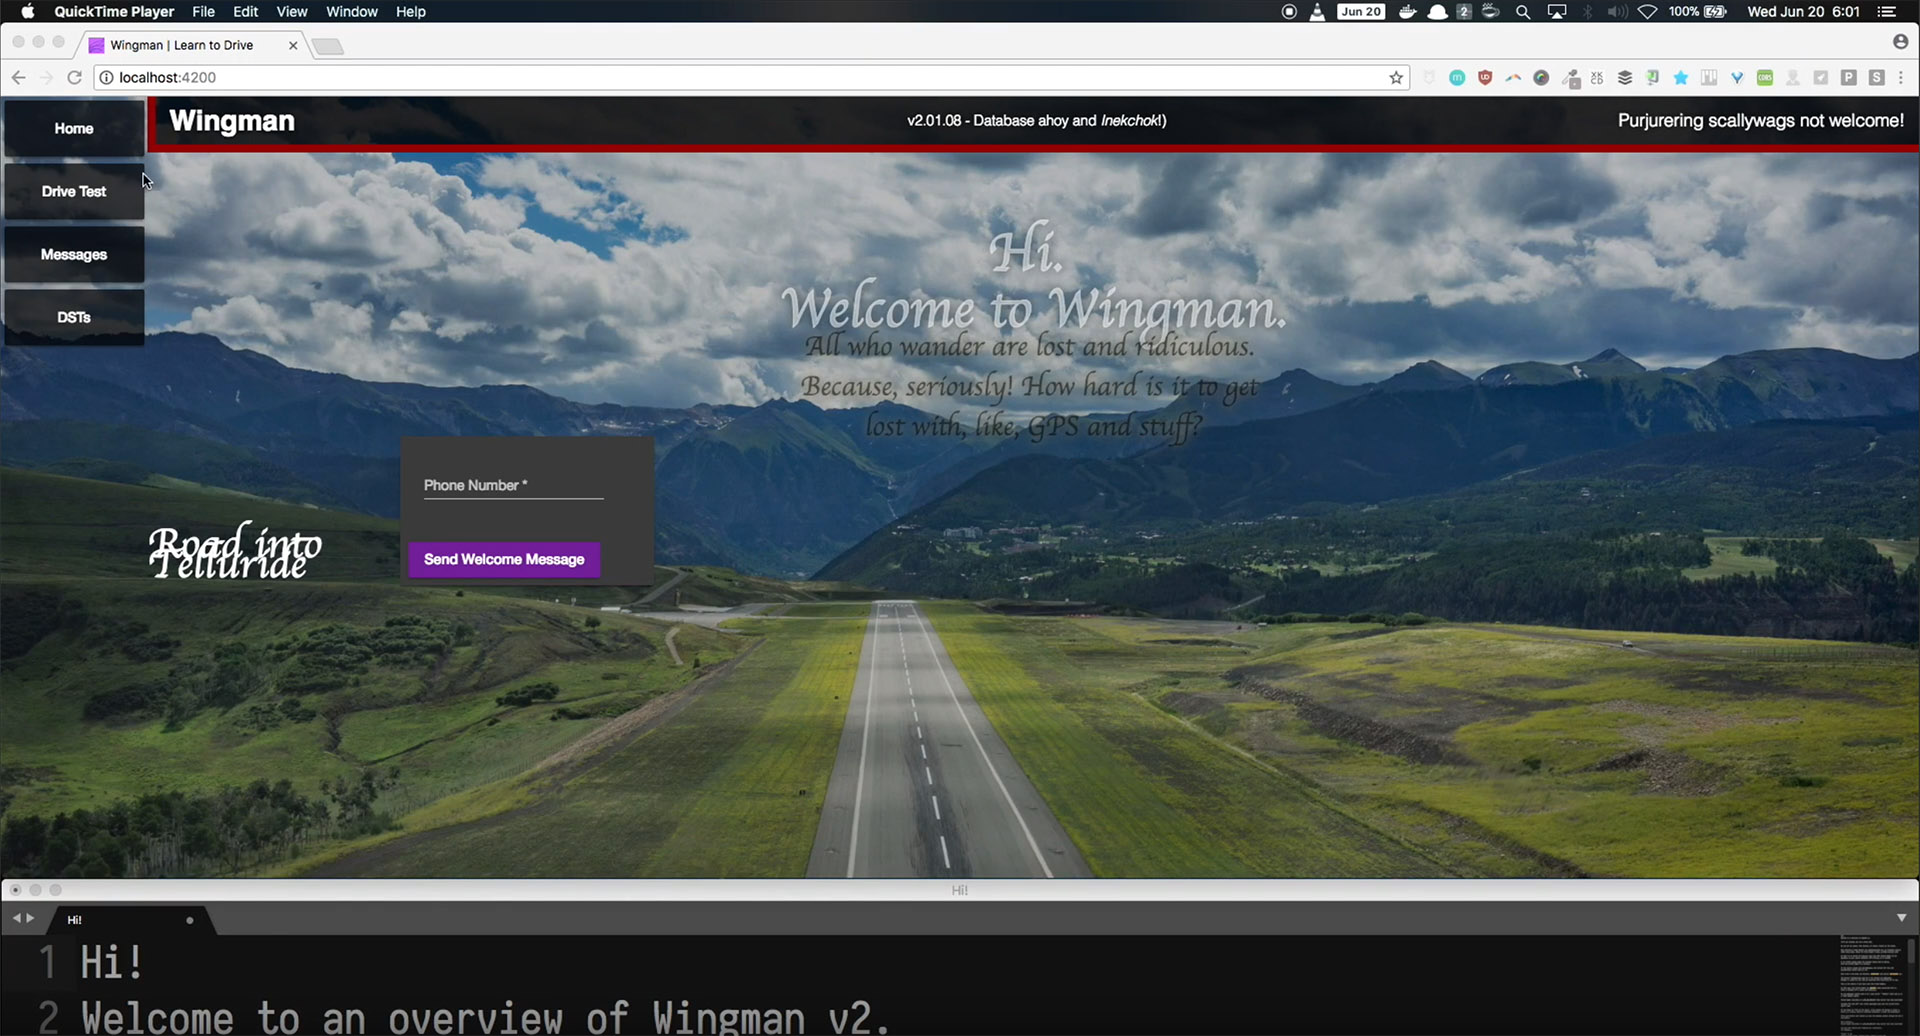Open the DSTs sidebar button
The height and width of the screenshot is (1036, 1920).
[74, 317]
